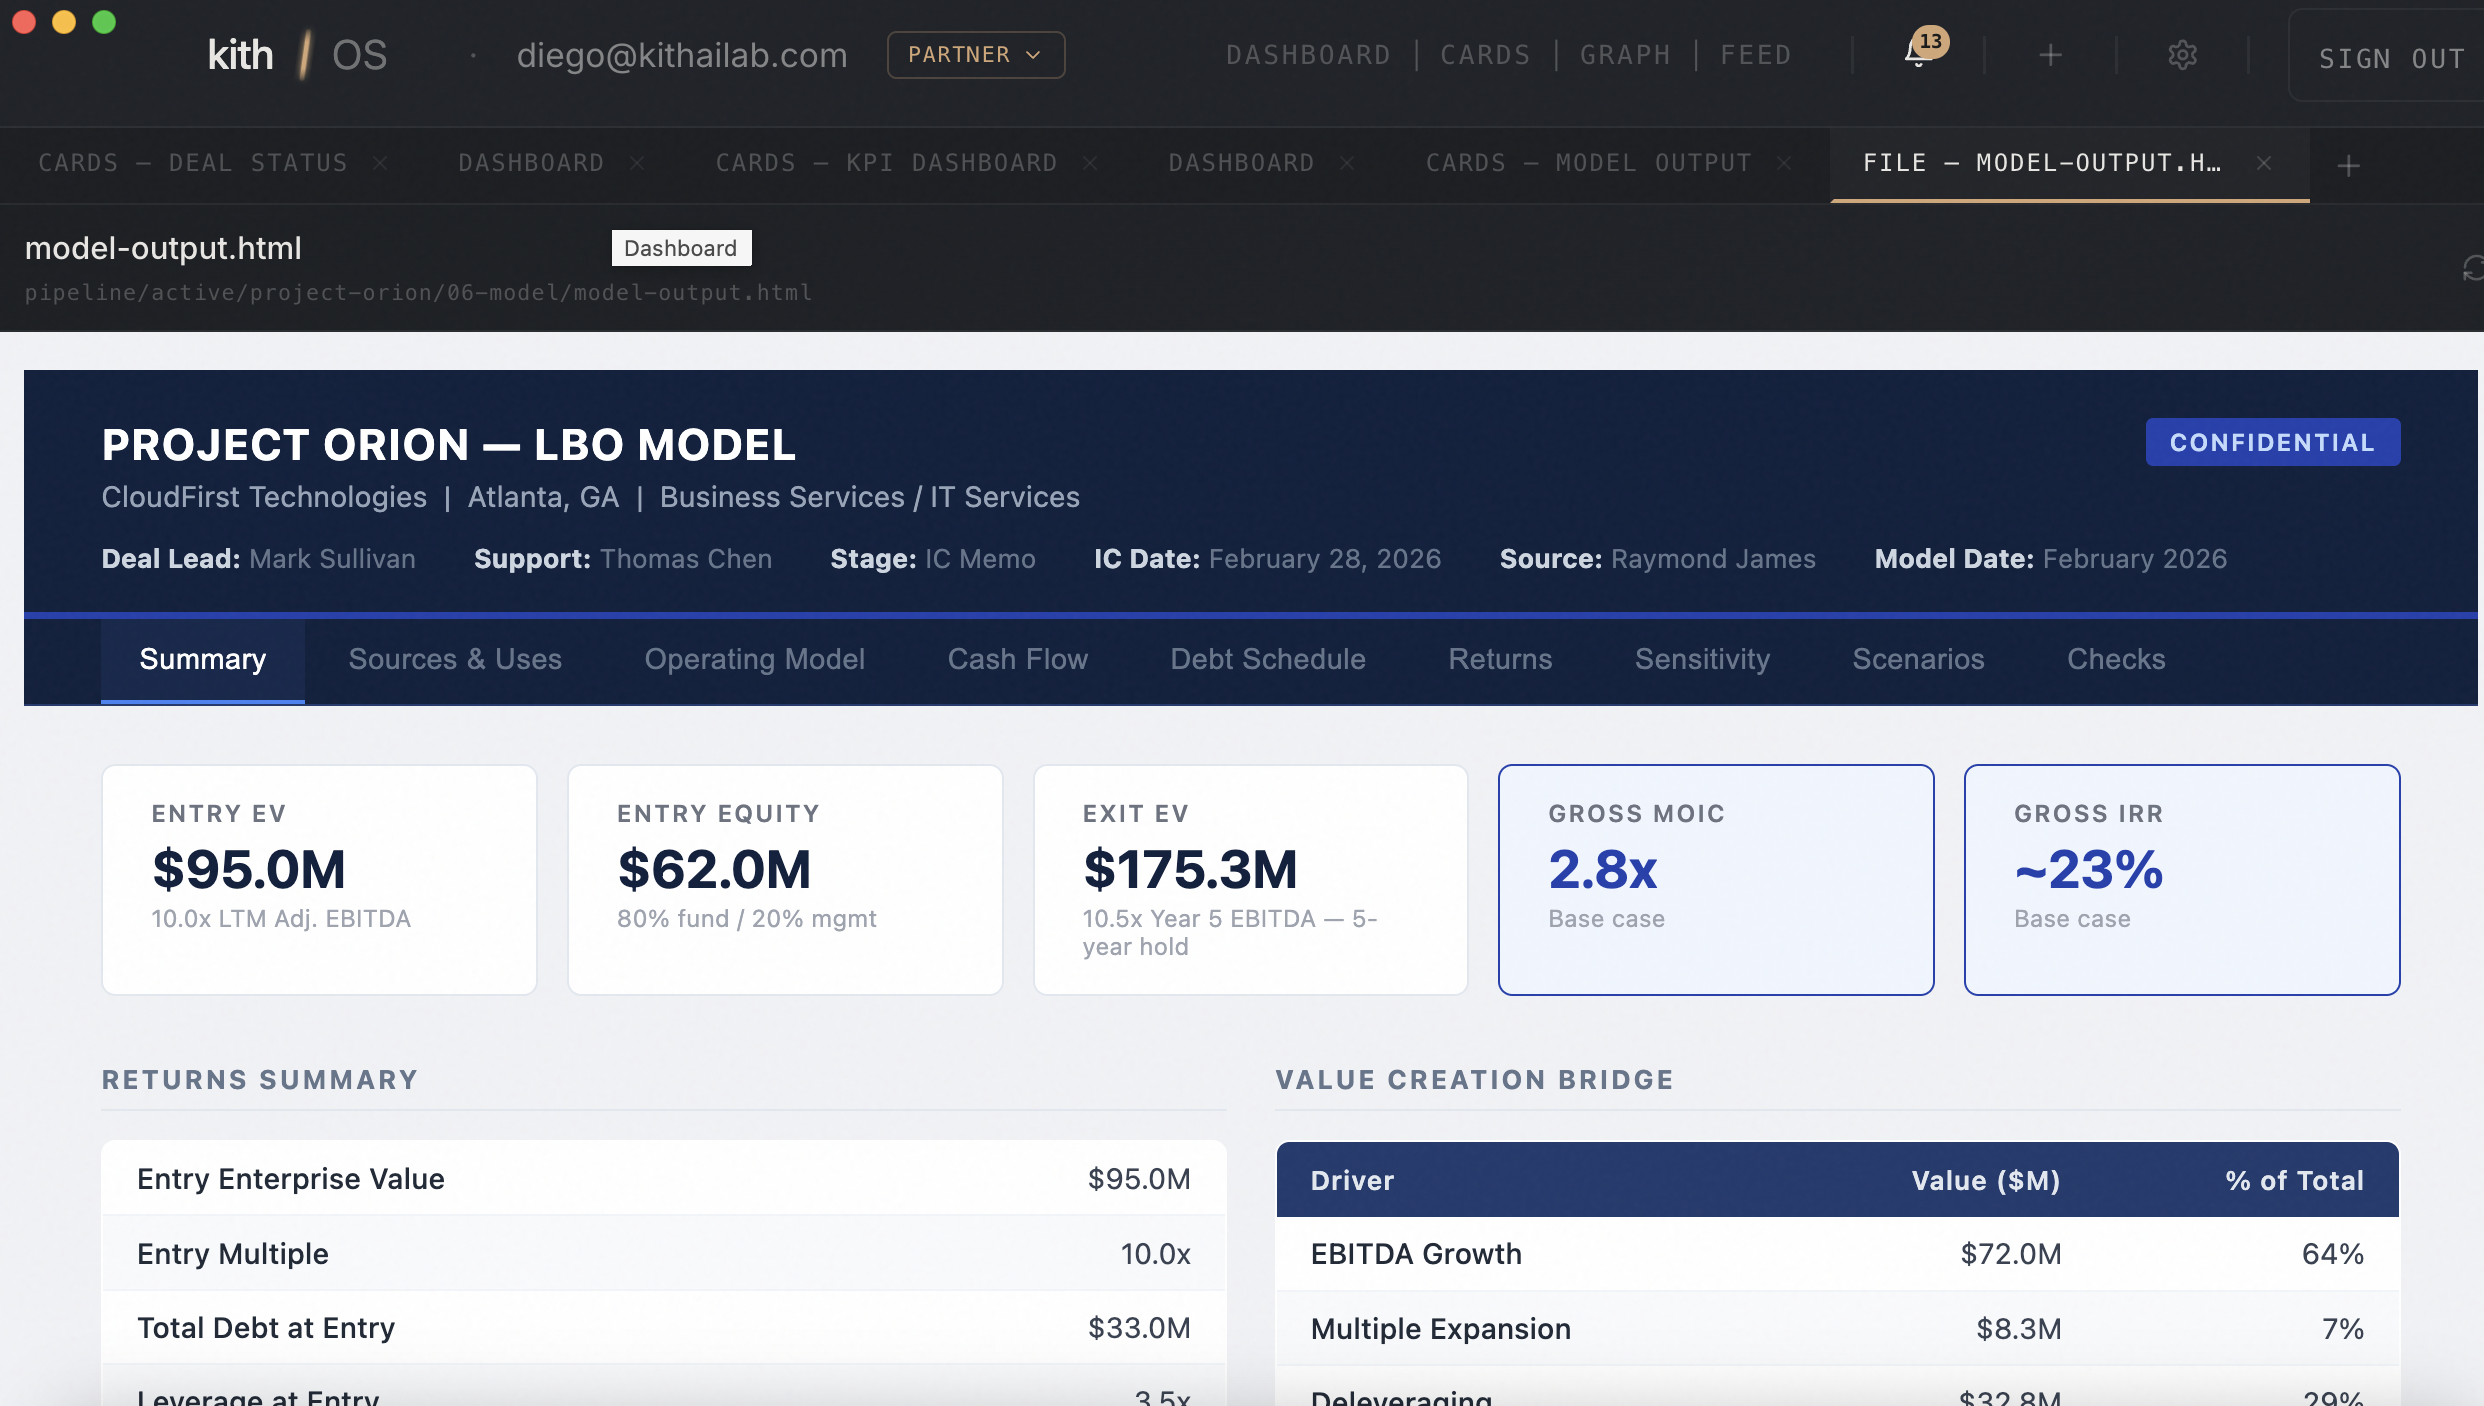Close the Cards – Deal Status tab

pyautogui.click(x=380, y=163)
